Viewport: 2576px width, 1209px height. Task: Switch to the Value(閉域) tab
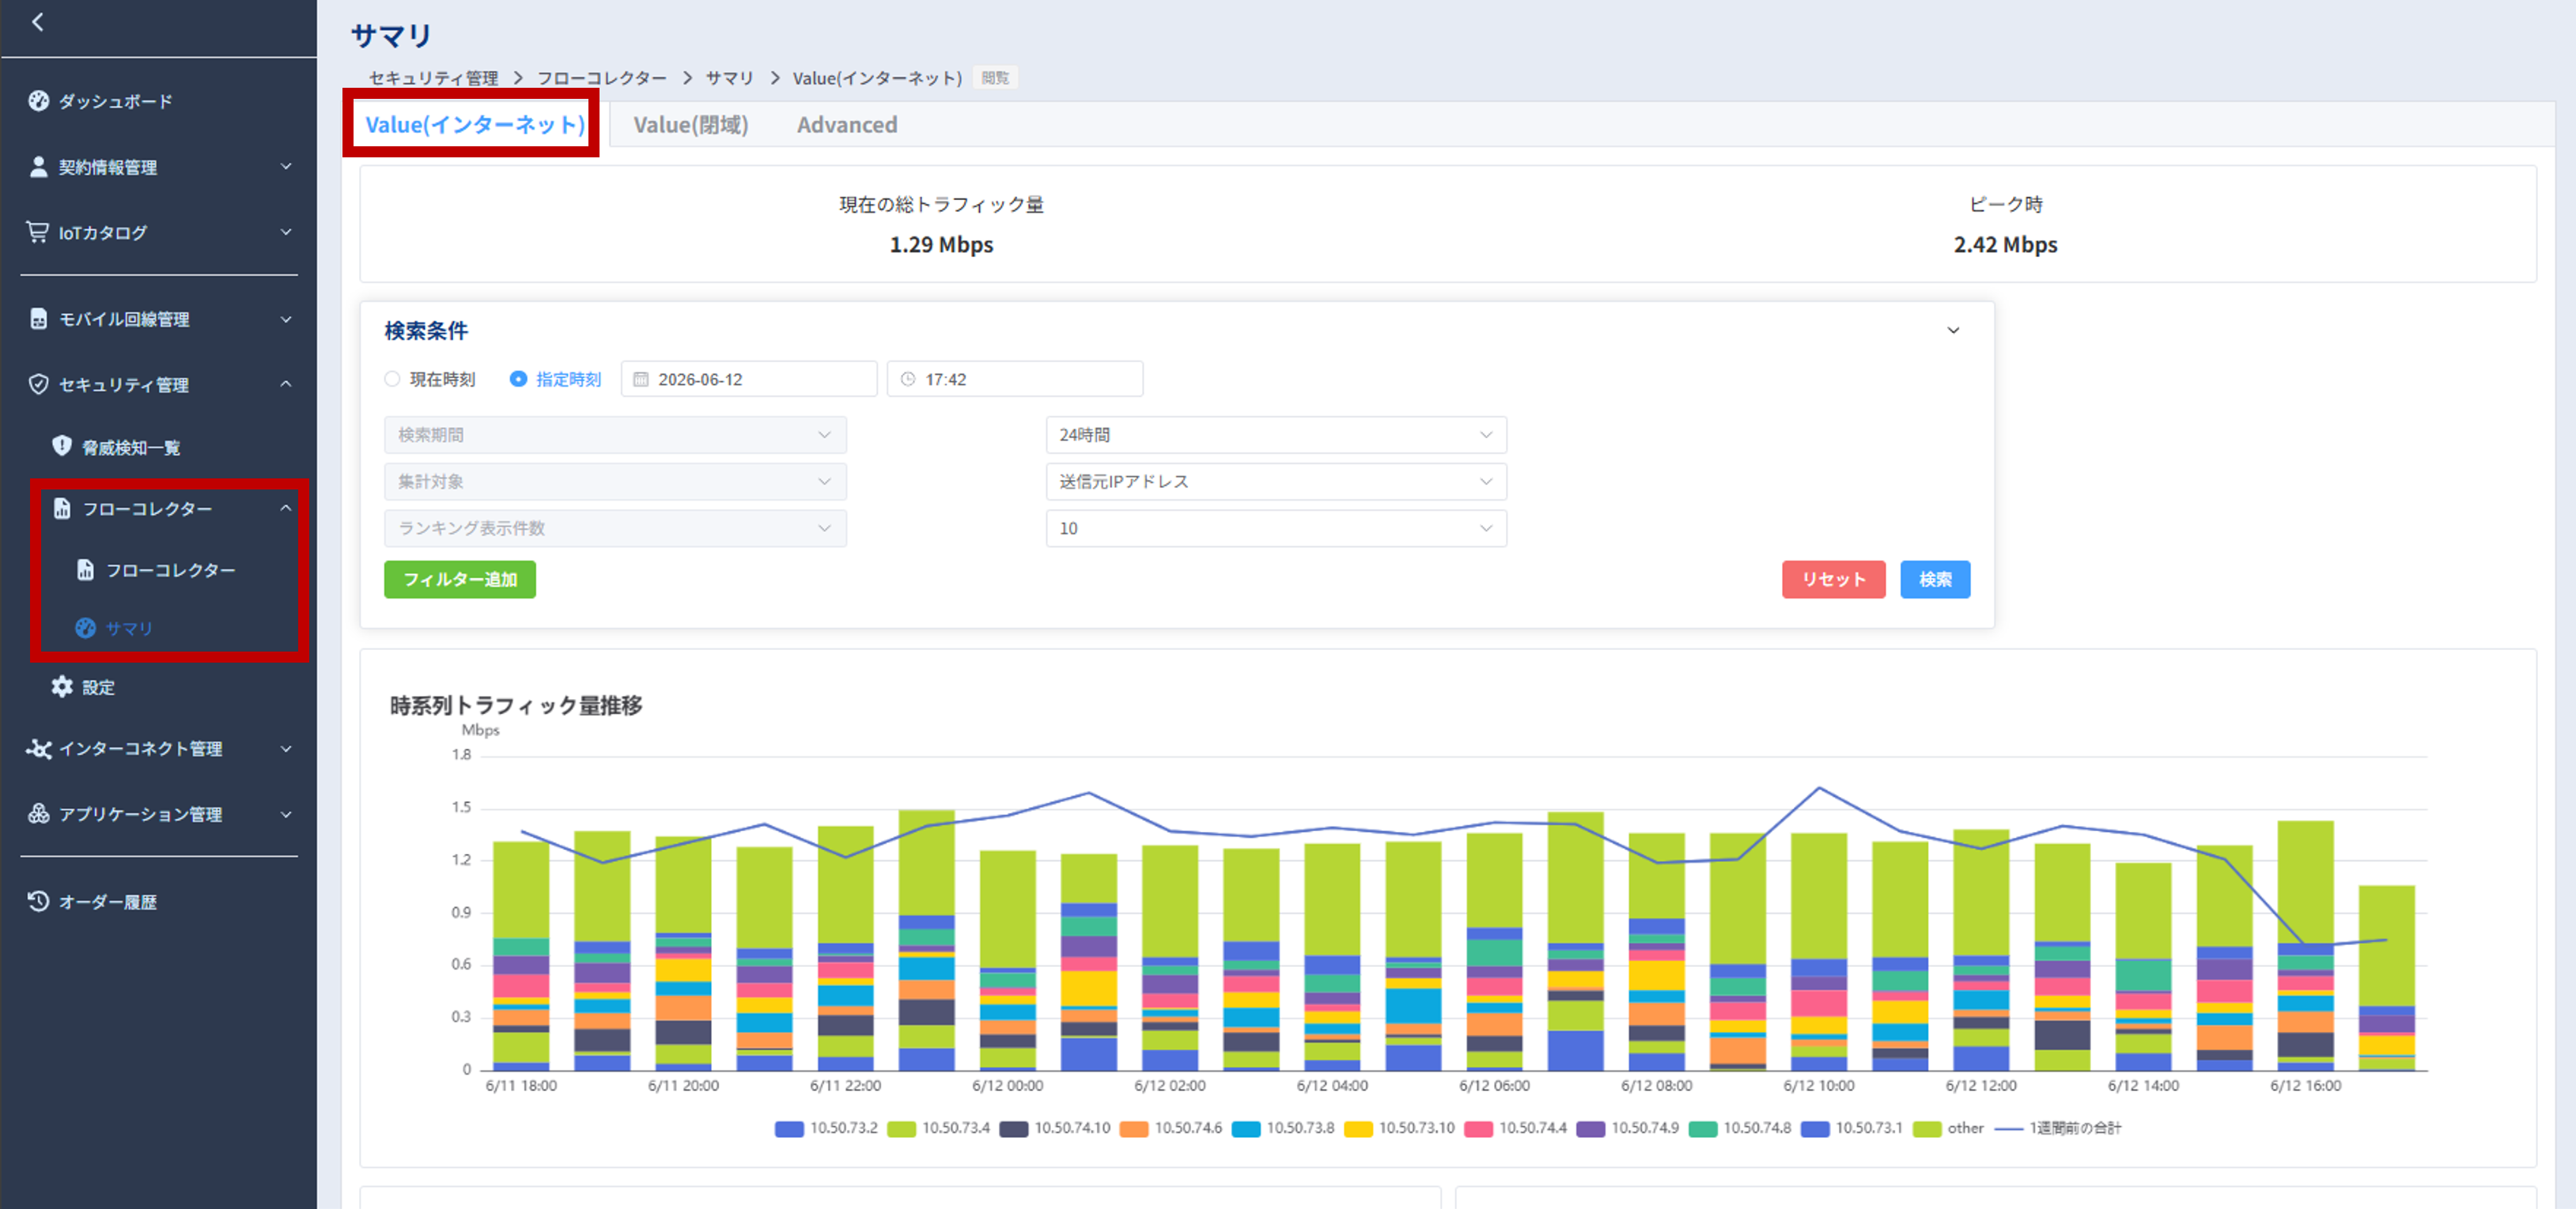pos(691,125)
